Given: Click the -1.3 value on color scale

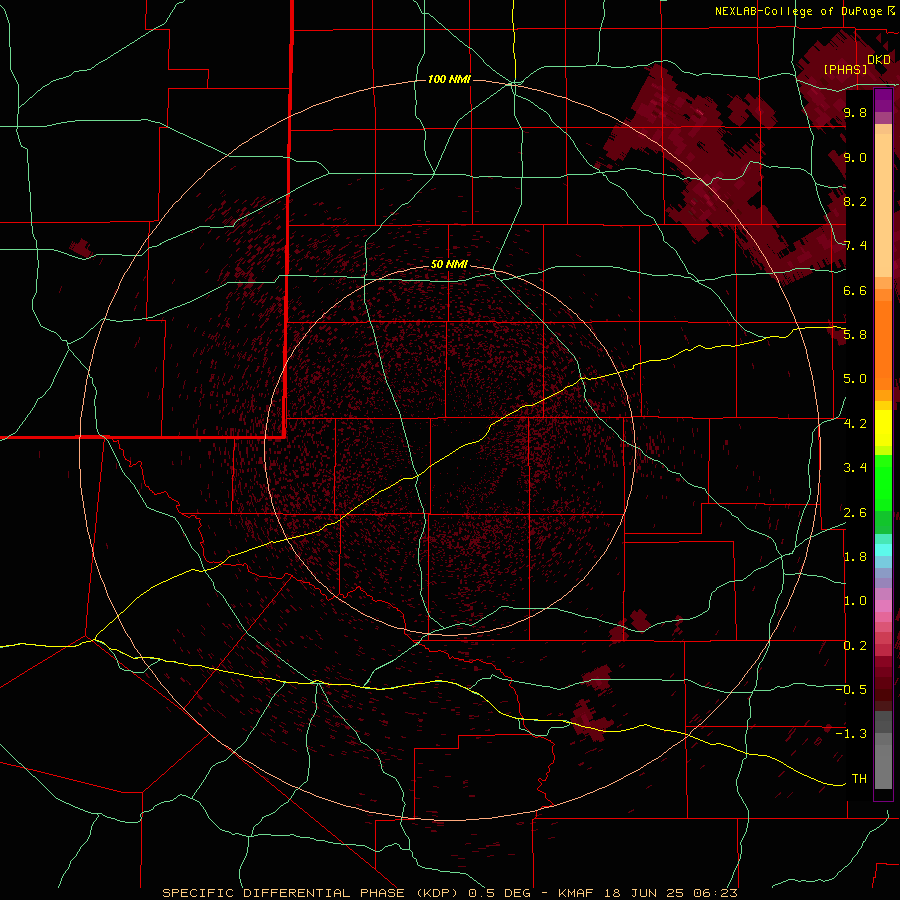Looking at the screenshot, I should [852, 734].
